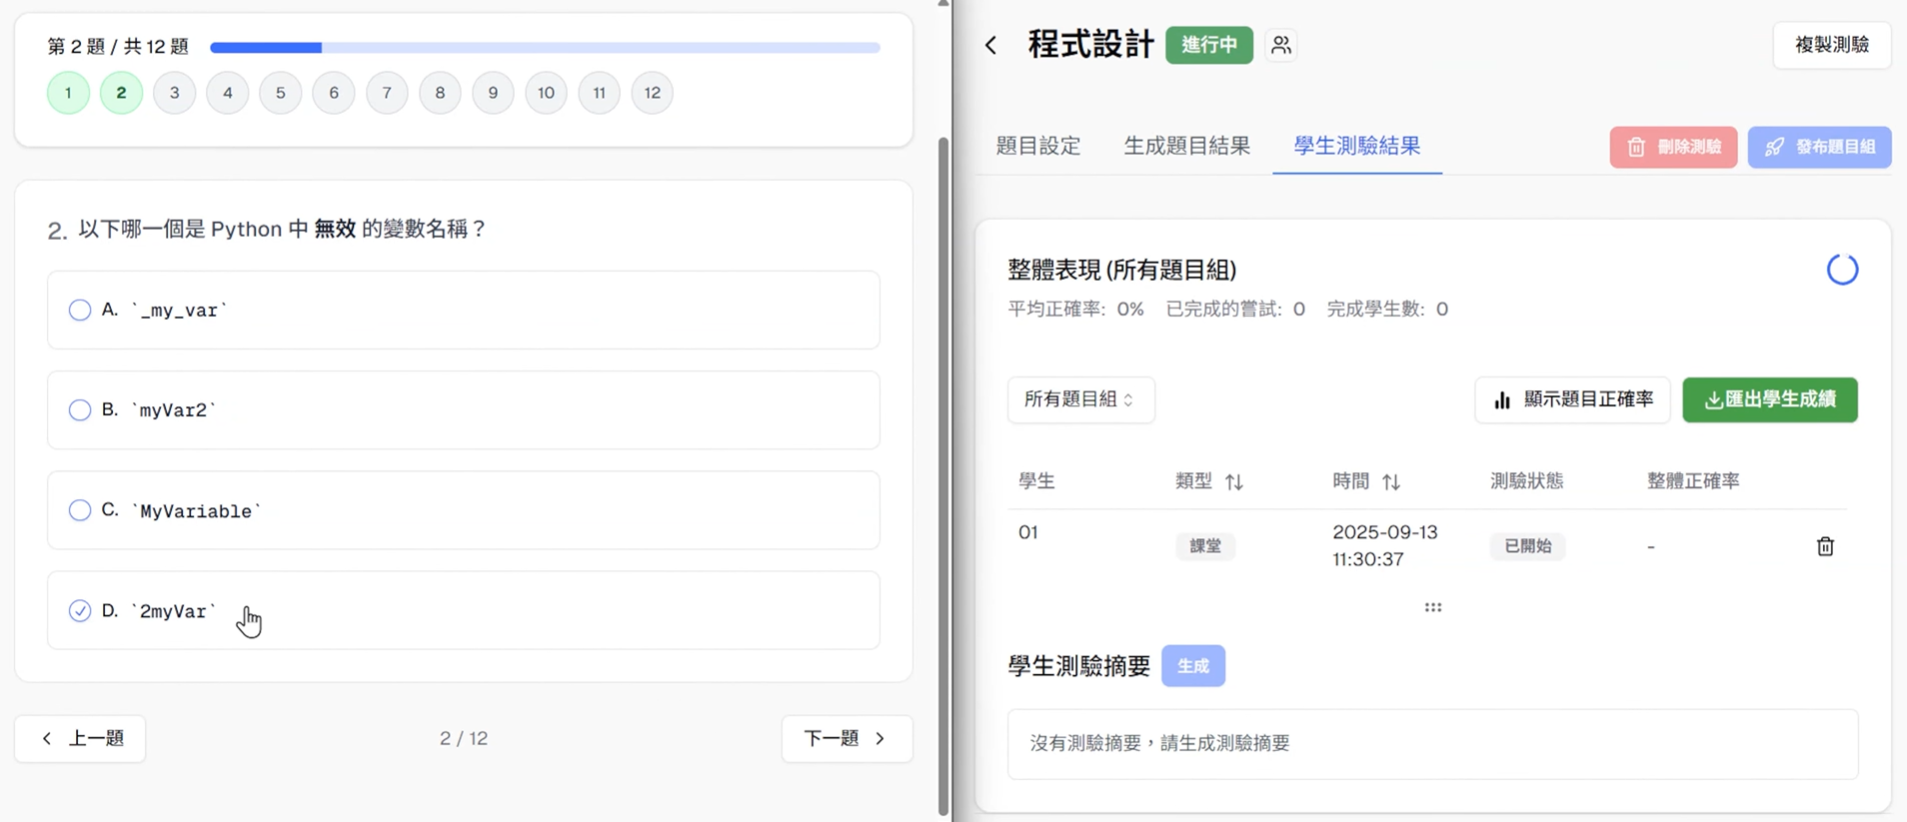Viewport: 1907px width, 822px height.
Task: Click the 進行中 status badge
Action: 1209,45
